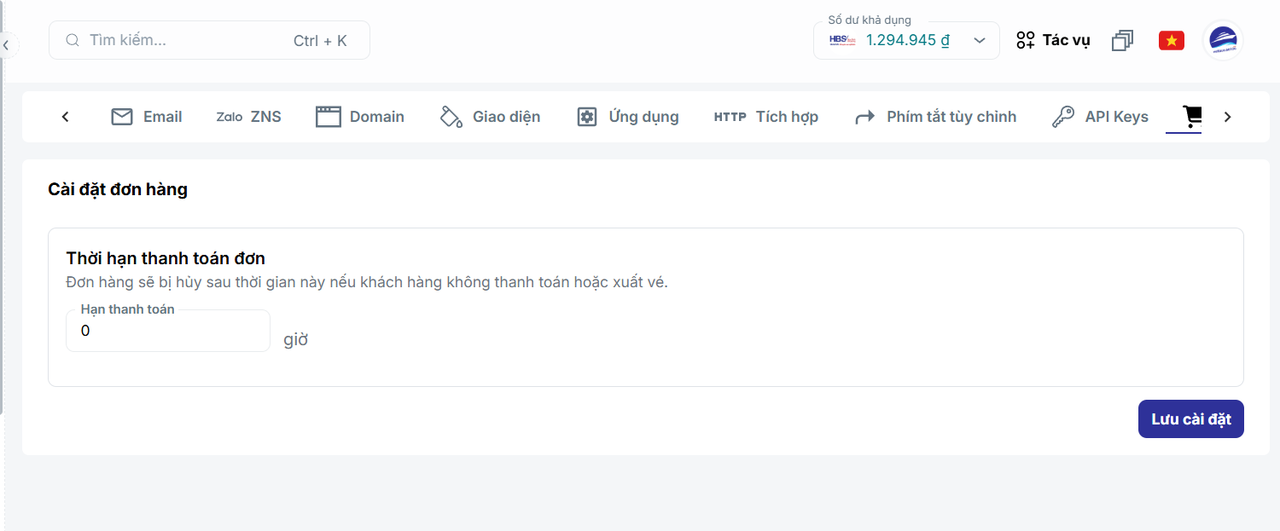Viewport: 1280px width, 531px height.
Task: Open the Ứng dụng tab
Action: 628,117
